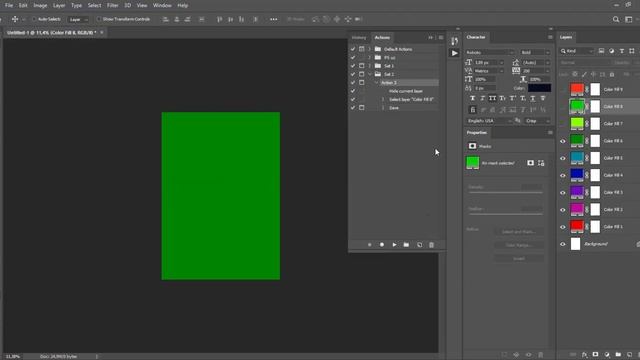Viewport: 640px width, 360px height.
Task: Collapse the Action 3 steps
Action: (x=376, y=82)
